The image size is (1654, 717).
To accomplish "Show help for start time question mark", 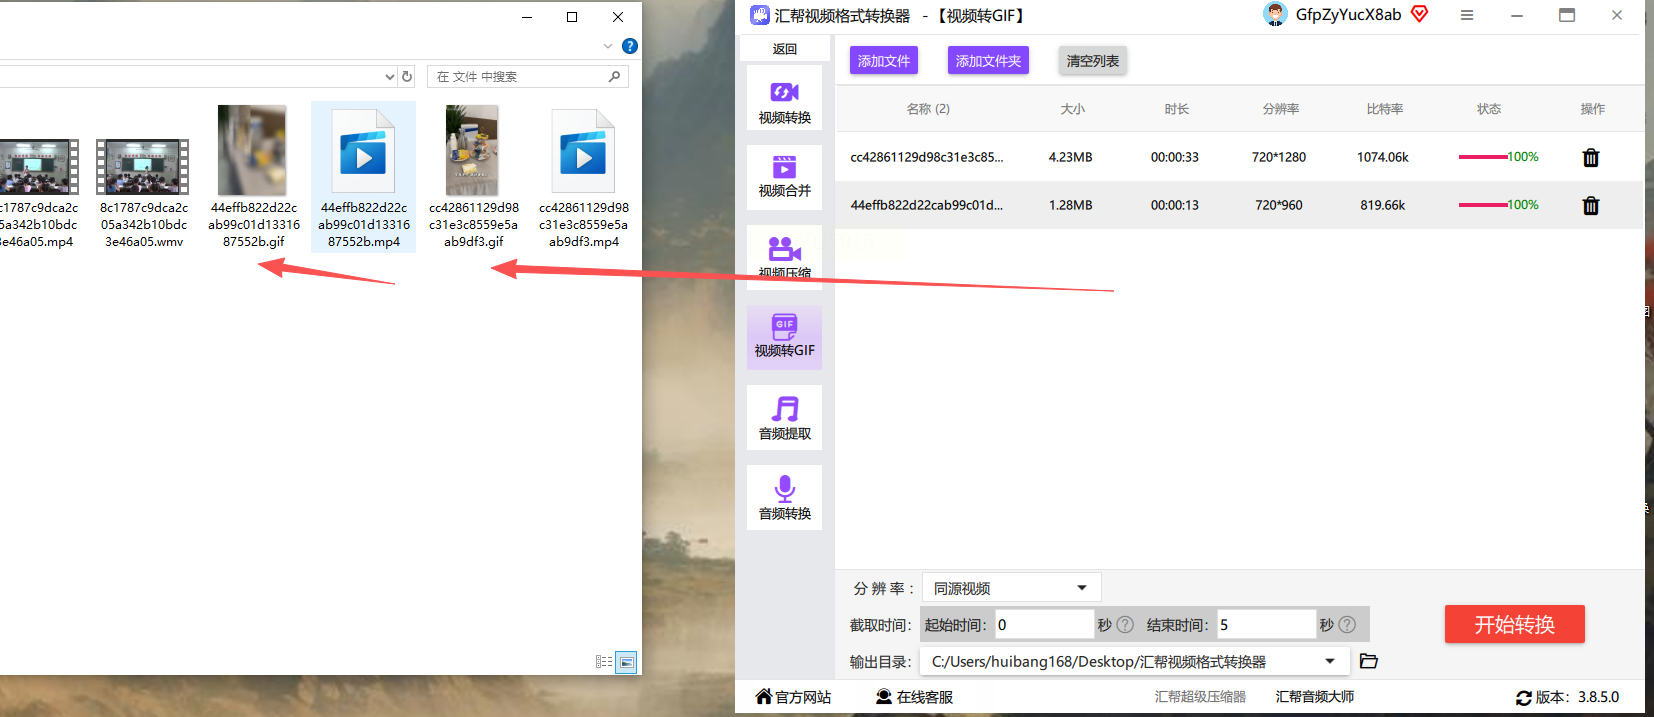I will tap(1125, 624).
